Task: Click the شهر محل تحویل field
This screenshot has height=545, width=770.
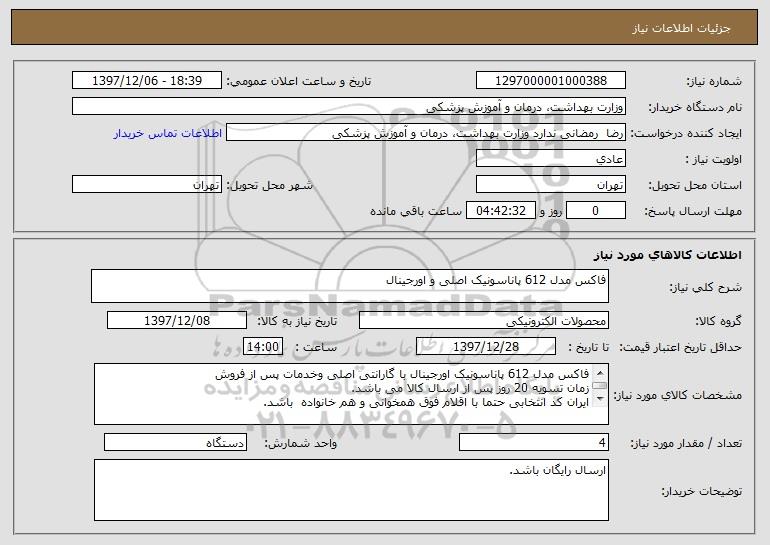Action: pyautogui.click(x=147, y=184)
